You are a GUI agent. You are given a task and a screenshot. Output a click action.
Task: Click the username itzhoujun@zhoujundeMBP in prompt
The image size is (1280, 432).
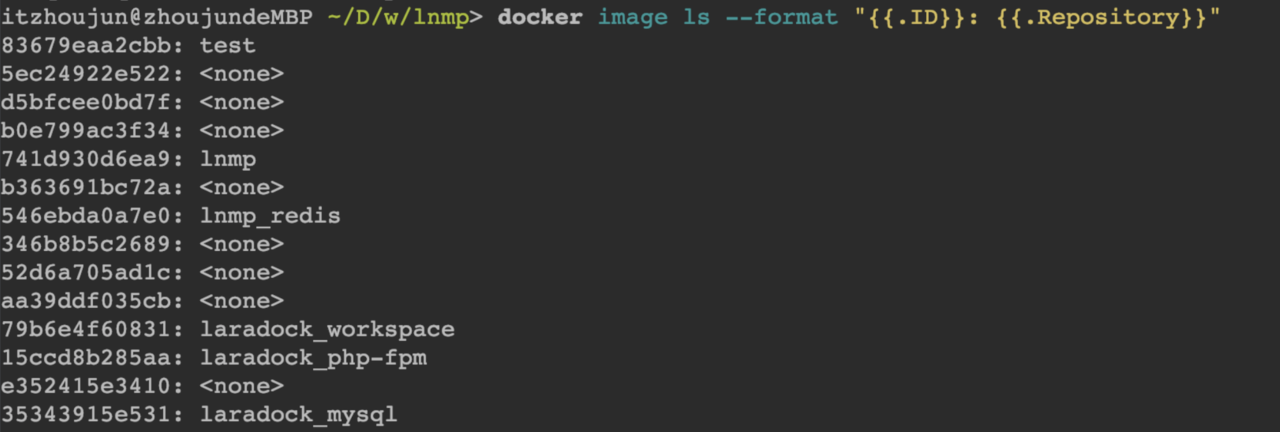tap(157, 18)
